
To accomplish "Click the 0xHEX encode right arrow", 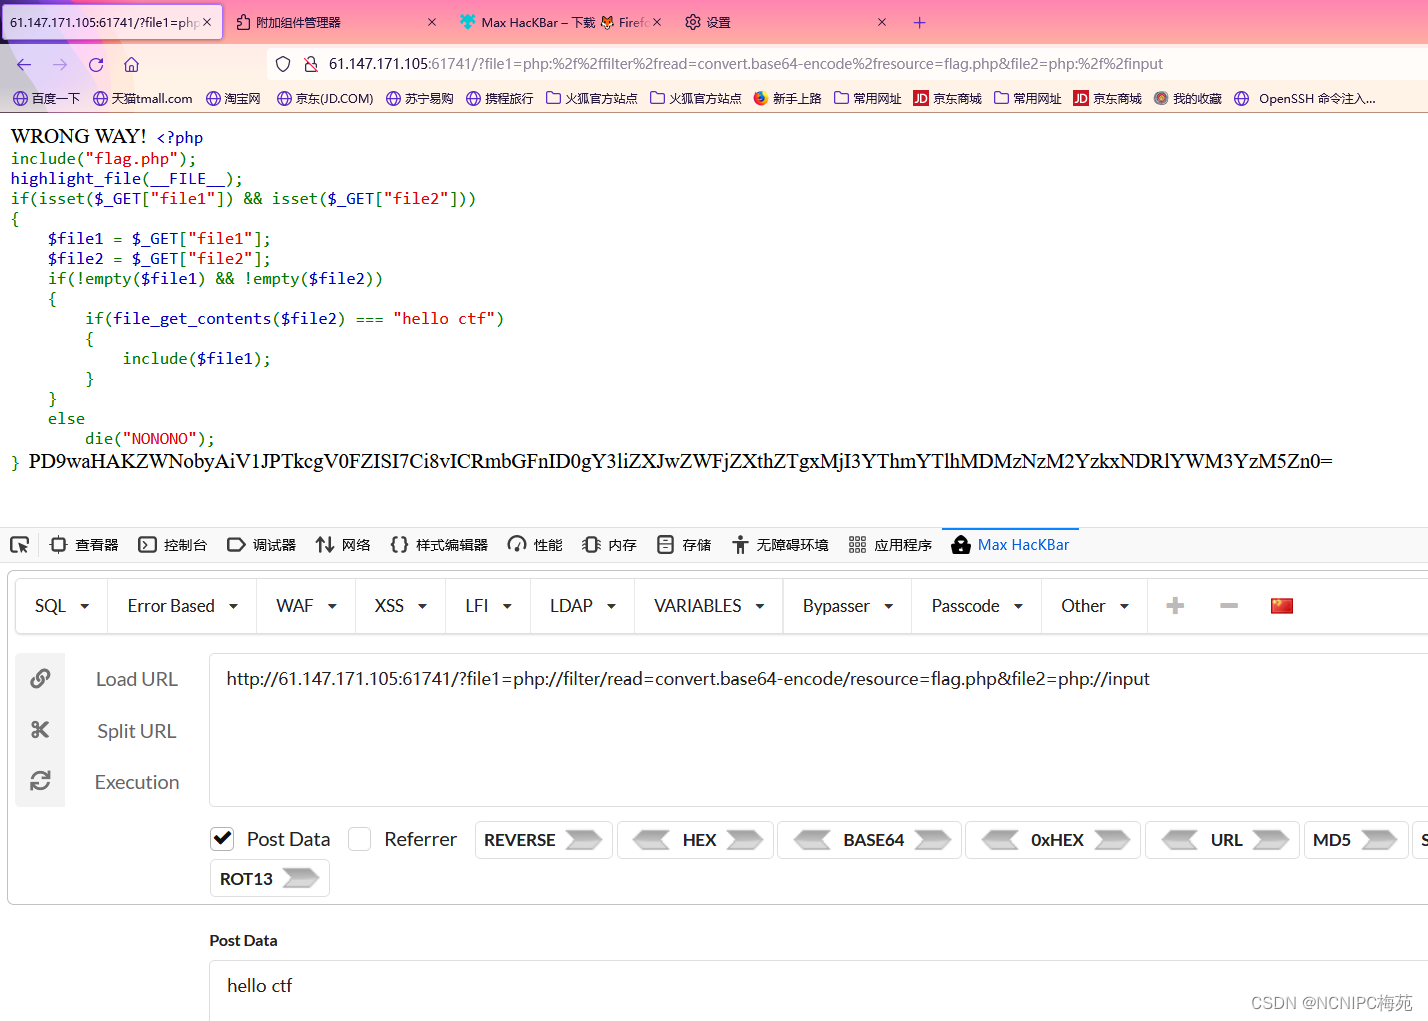I will (x=1112, y=840).
